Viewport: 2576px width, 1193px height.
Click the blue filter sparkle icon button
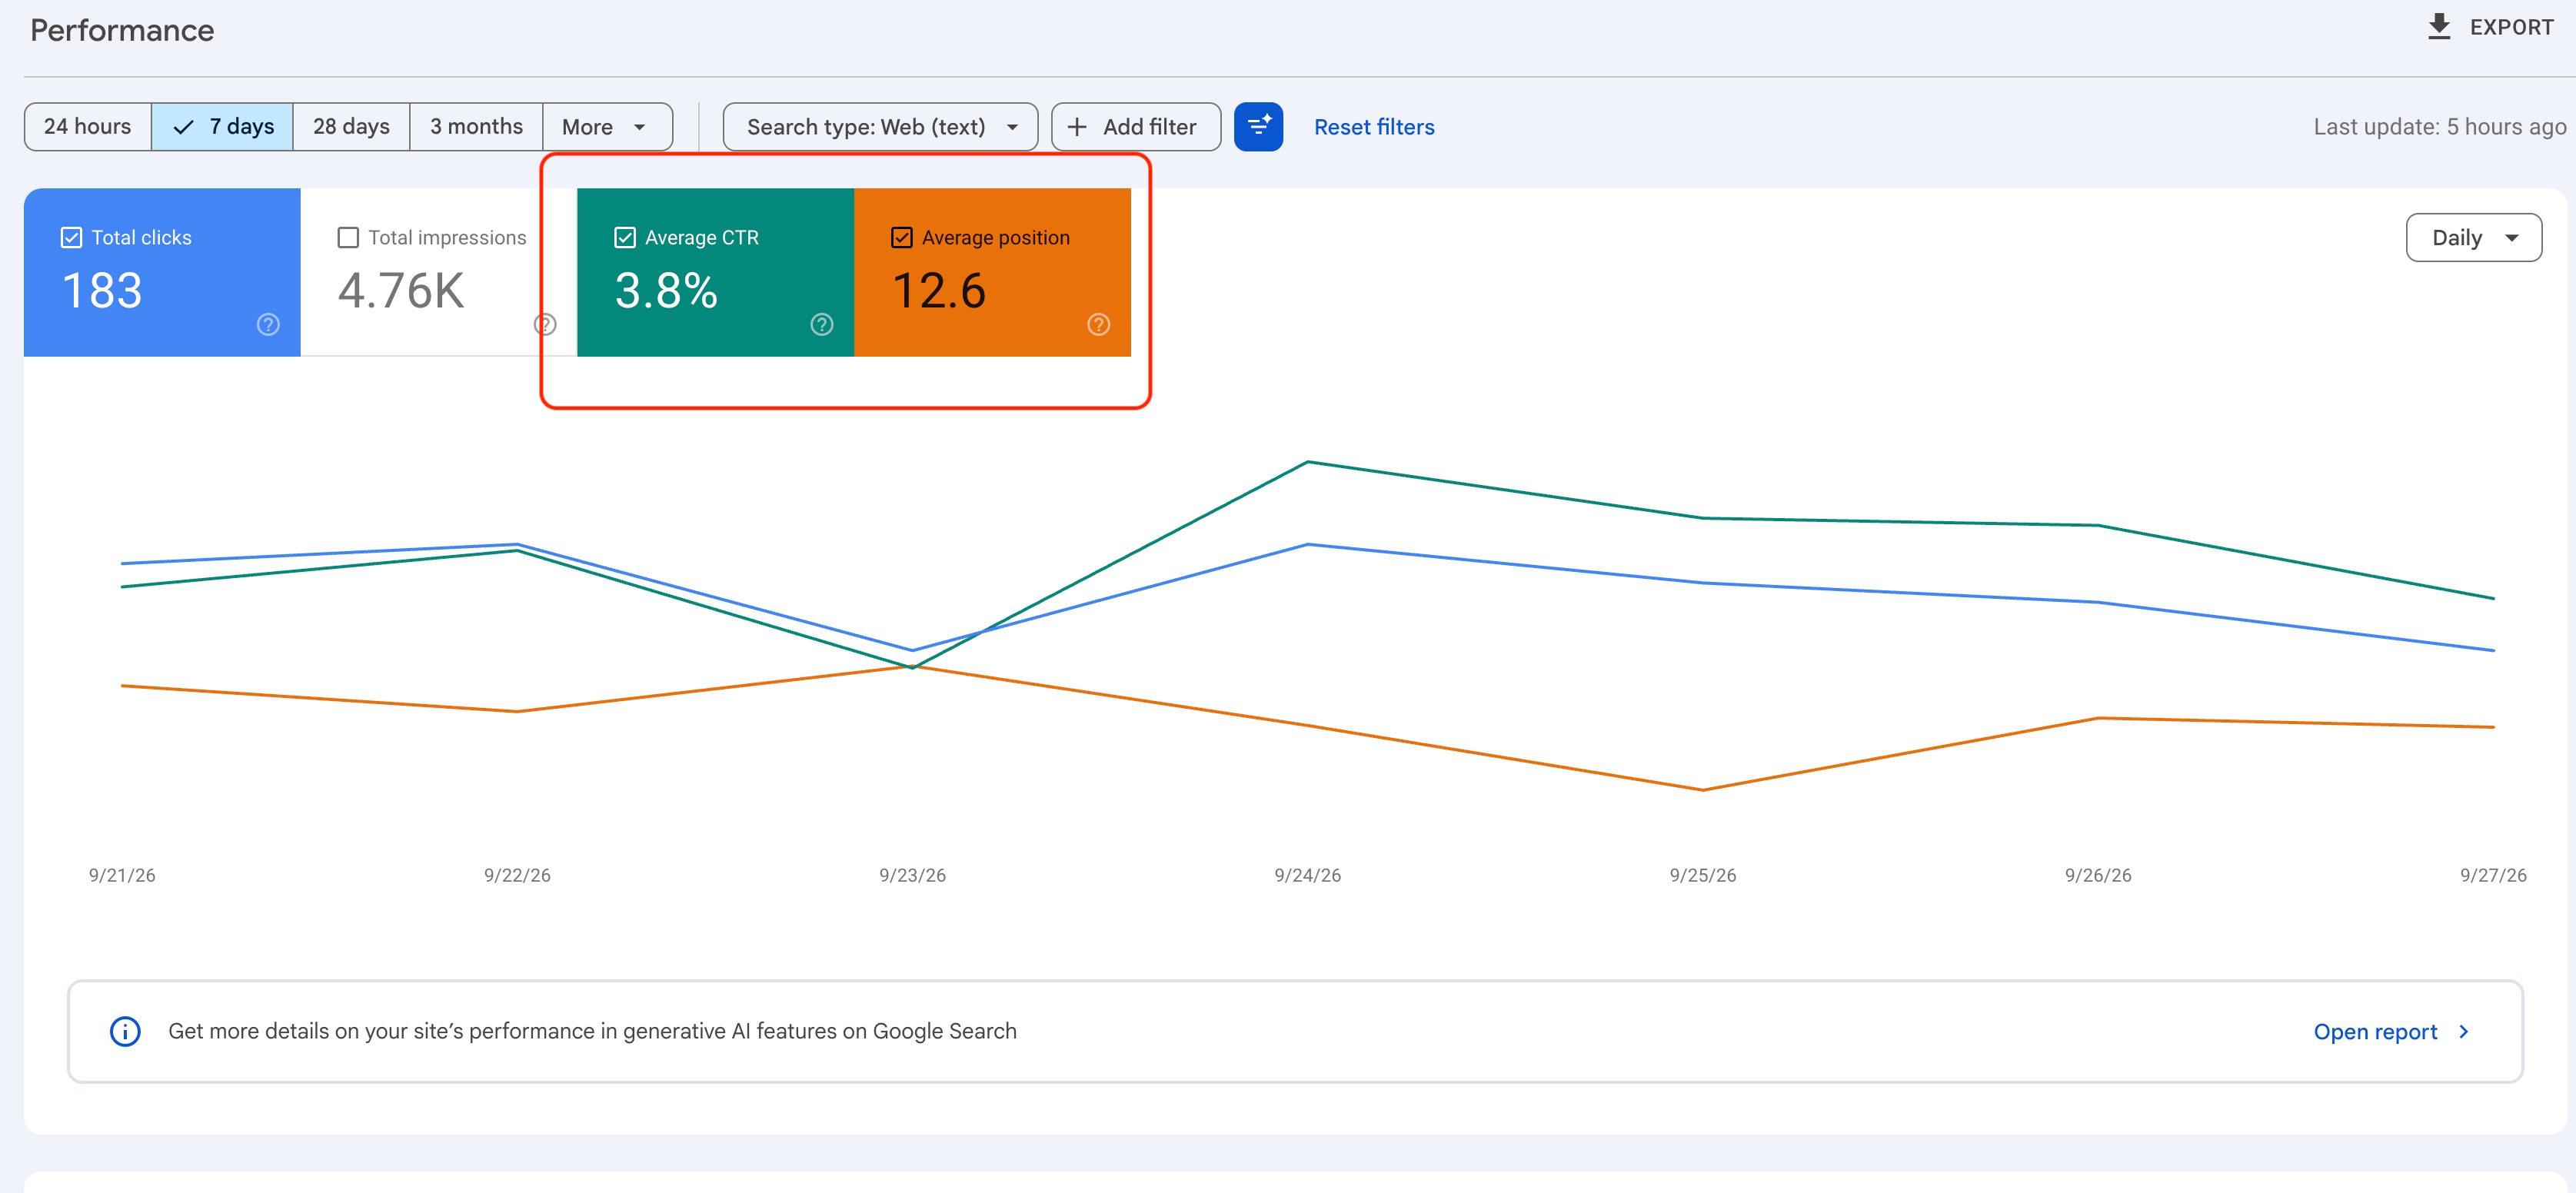point(1258,127)
